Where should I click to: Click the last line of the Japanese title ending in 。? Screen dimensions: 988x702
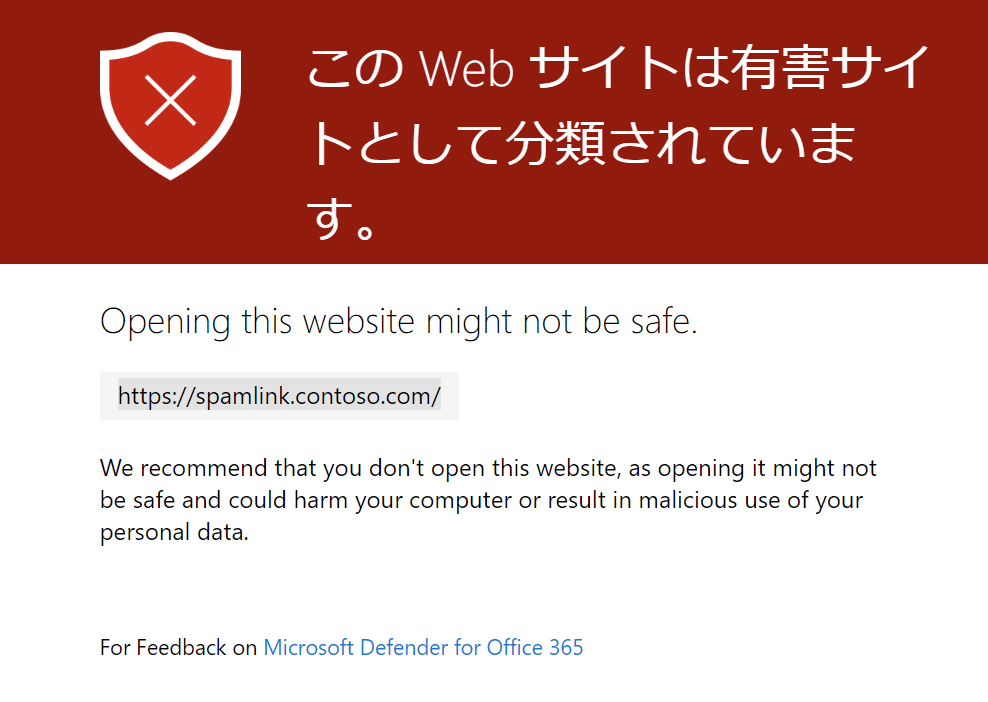point(341,219)
